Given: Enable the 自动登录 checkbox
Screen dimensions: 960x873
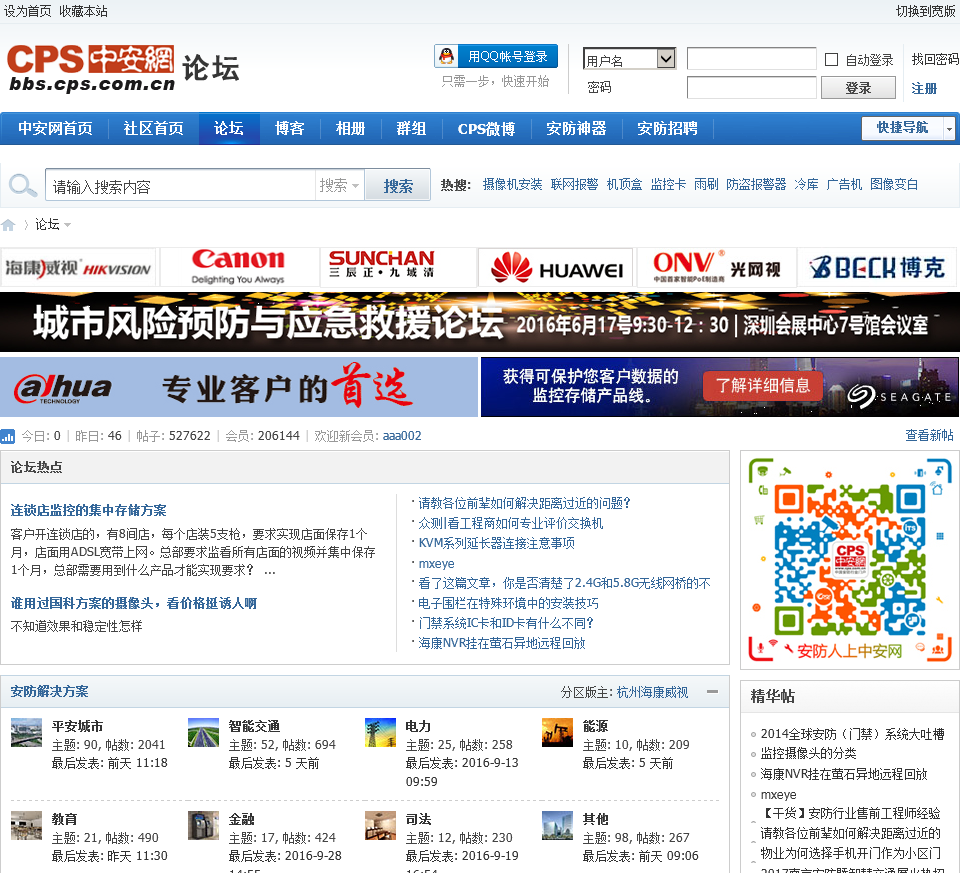Looking at the screenshot, I should pyautogui.click(x=831, y=59).
